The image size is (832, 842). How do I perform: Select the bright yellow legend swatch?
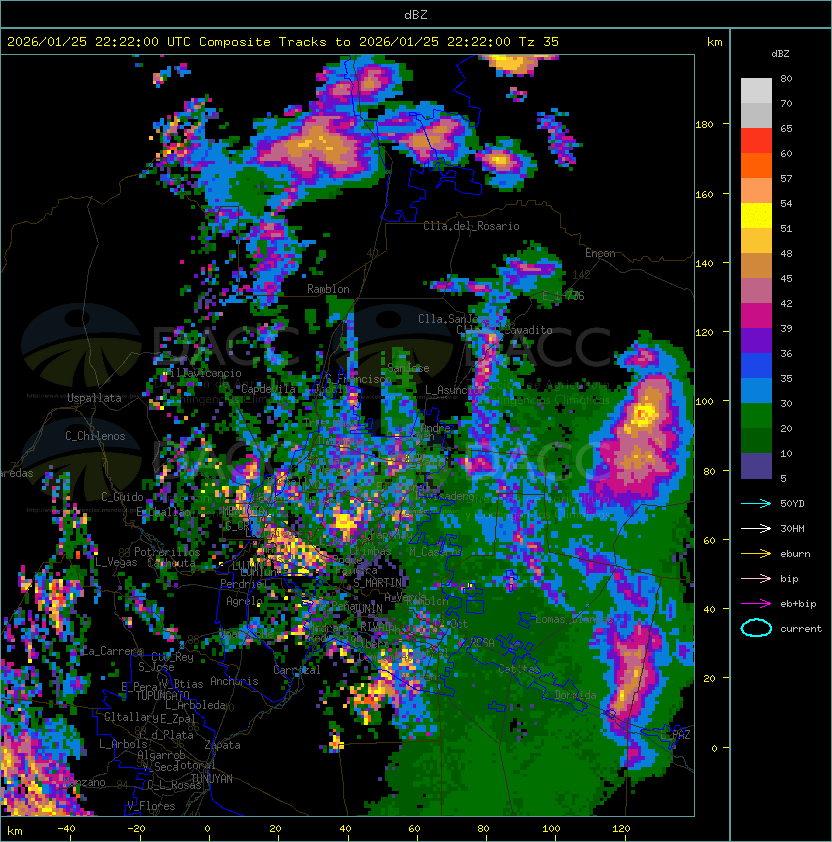(x=756, y=215)
